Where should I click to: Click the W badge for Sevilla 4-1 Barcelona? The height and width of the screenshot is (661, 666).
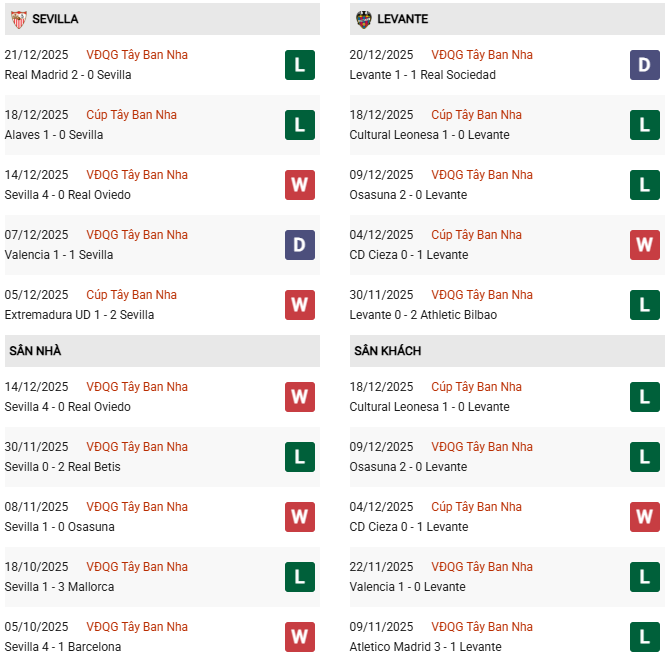pyautogui.click(x=300, y=637)
